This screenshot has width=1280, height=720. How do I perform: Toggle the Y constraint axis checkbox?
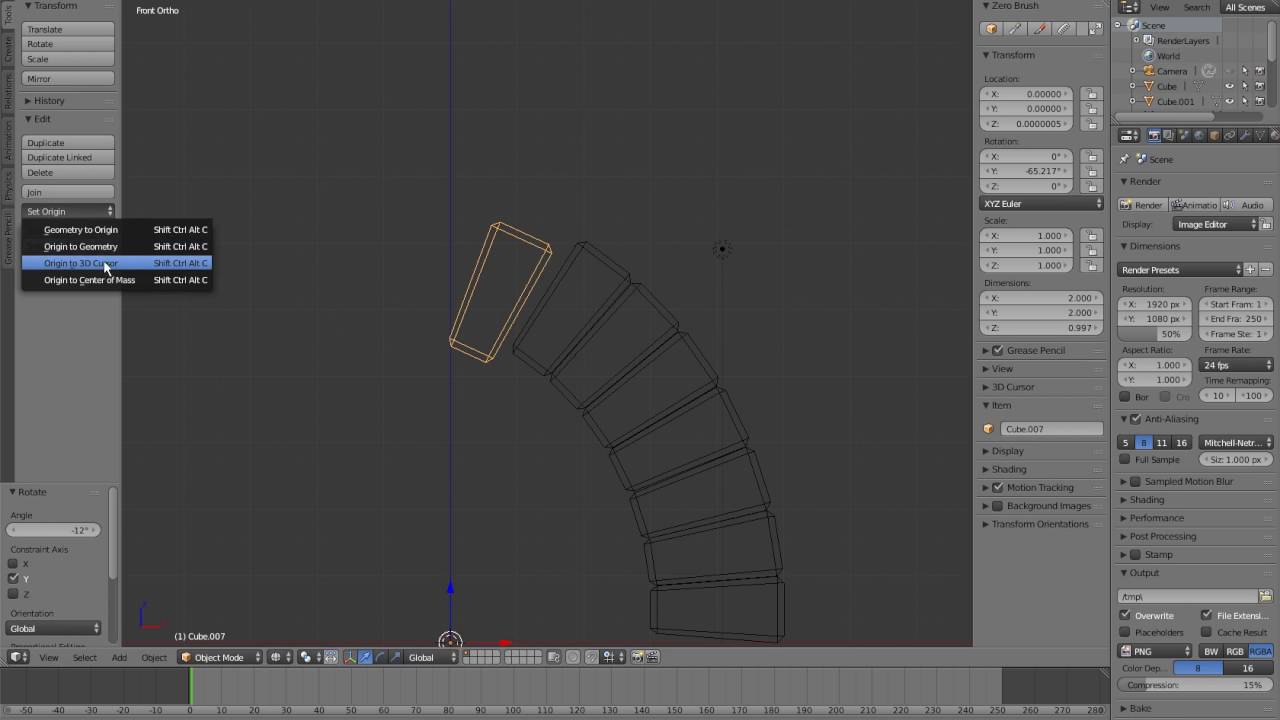pyautogui.click(x=13, y=579)
